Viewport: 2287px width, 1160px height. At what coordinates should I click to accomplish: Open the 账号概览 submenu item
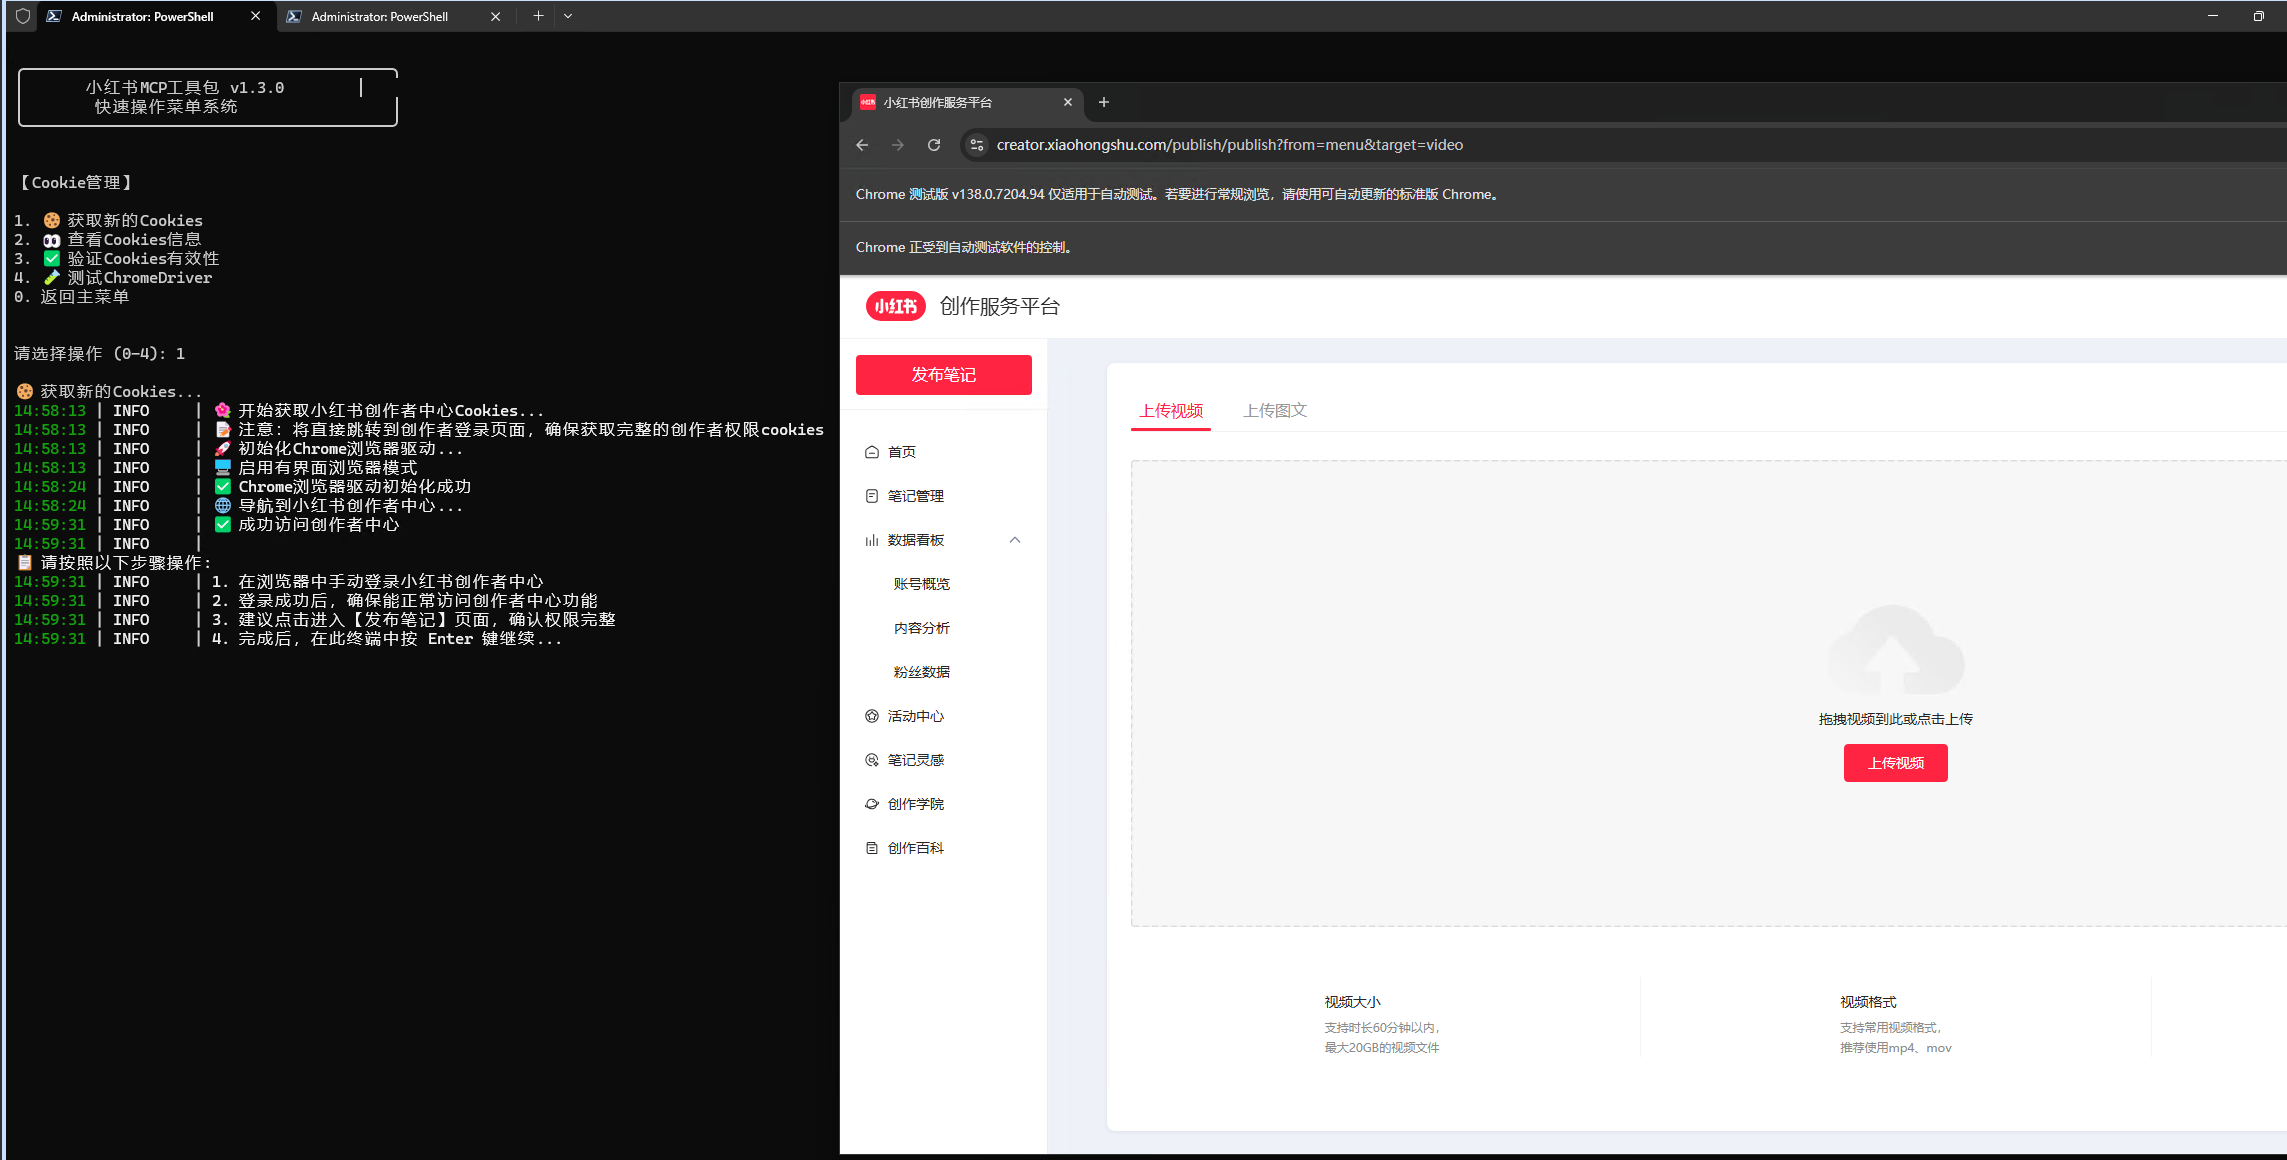pos(921,584)
